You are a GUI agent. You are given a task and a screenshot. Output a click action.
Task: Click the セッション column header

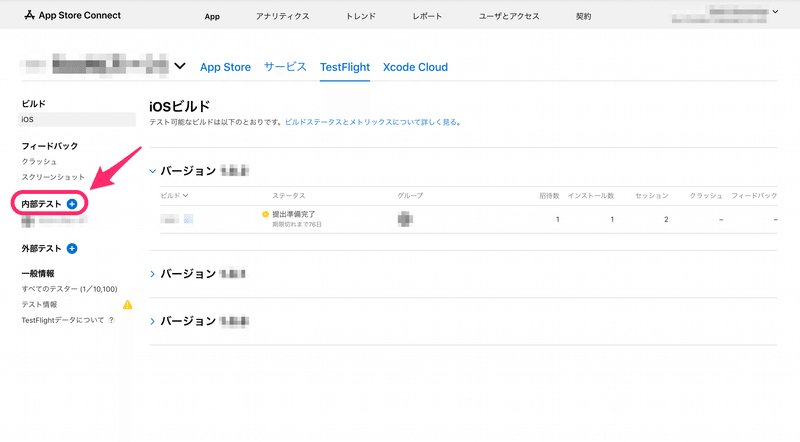click(x=652, y=195)
